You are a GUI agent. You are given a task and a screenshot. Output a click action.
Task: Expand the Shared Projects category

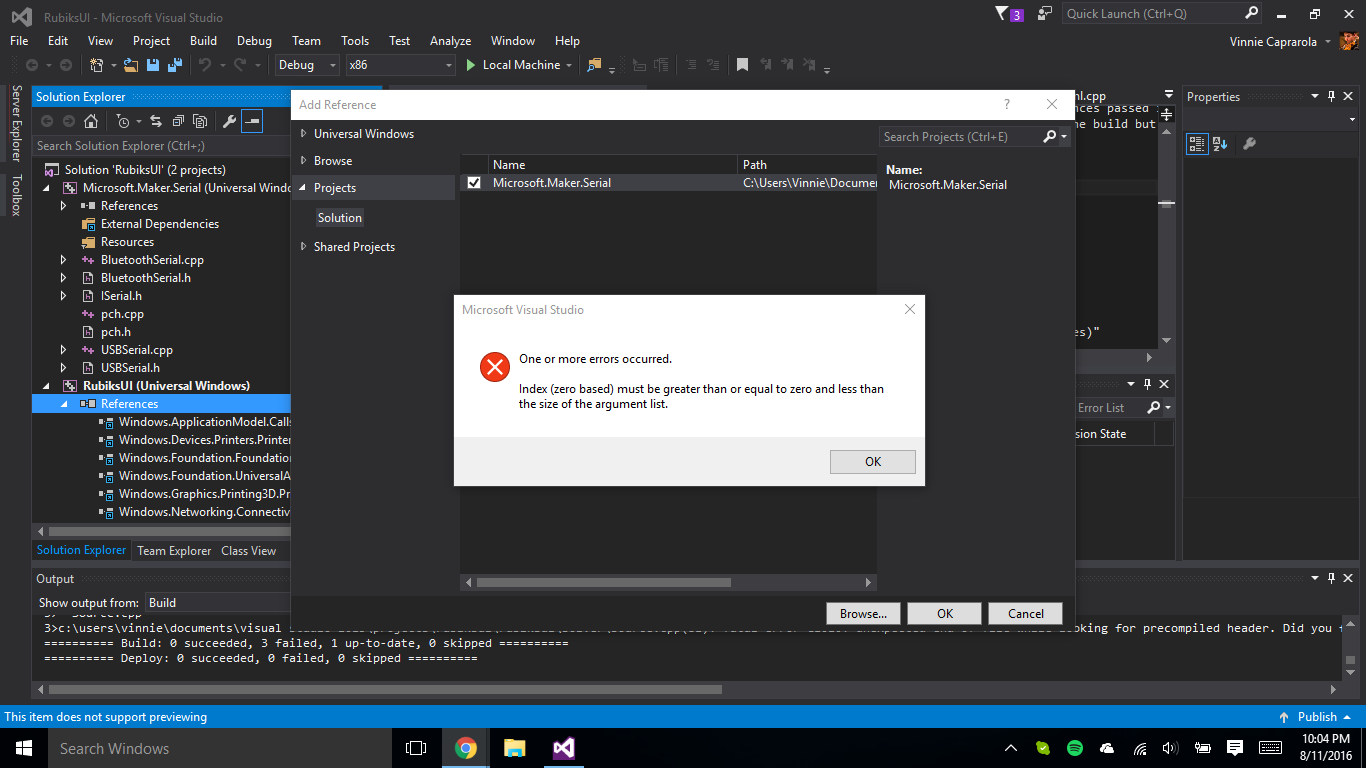(x=304, y=247)
